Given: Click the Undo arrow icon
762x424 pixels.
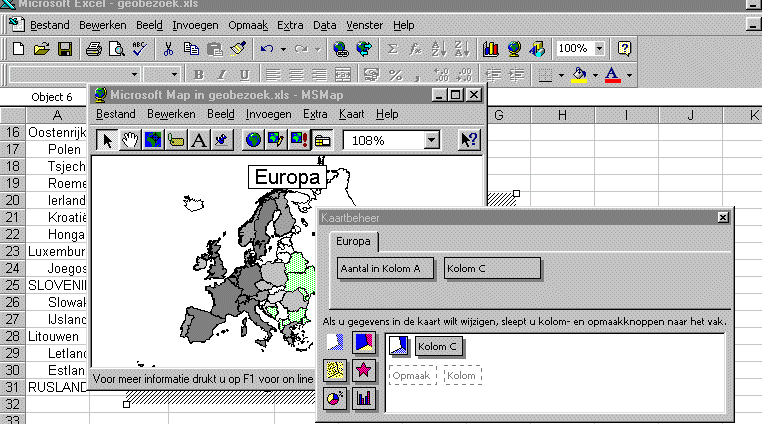Looking at the screenshot, I should click(x=267, y=49).
